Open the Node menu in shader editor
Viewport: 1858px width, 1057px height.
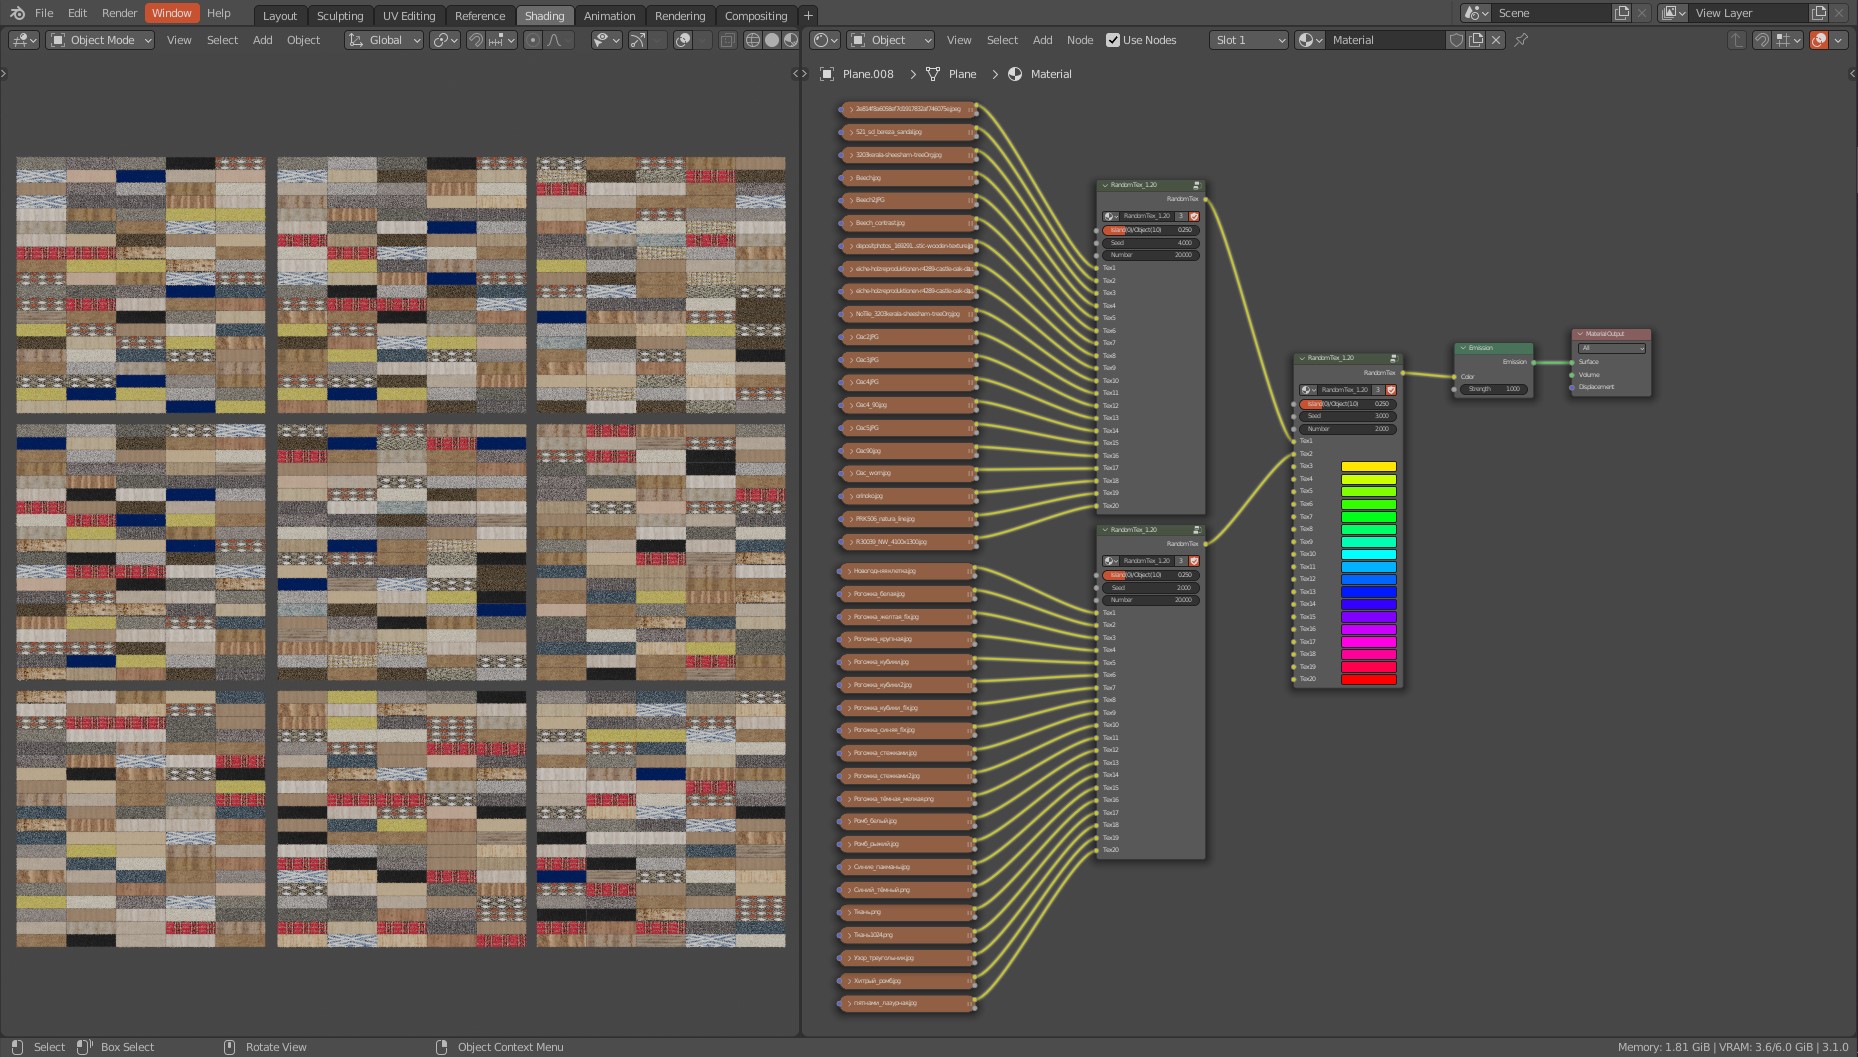pyautogui.click(x=1080, y=40)
